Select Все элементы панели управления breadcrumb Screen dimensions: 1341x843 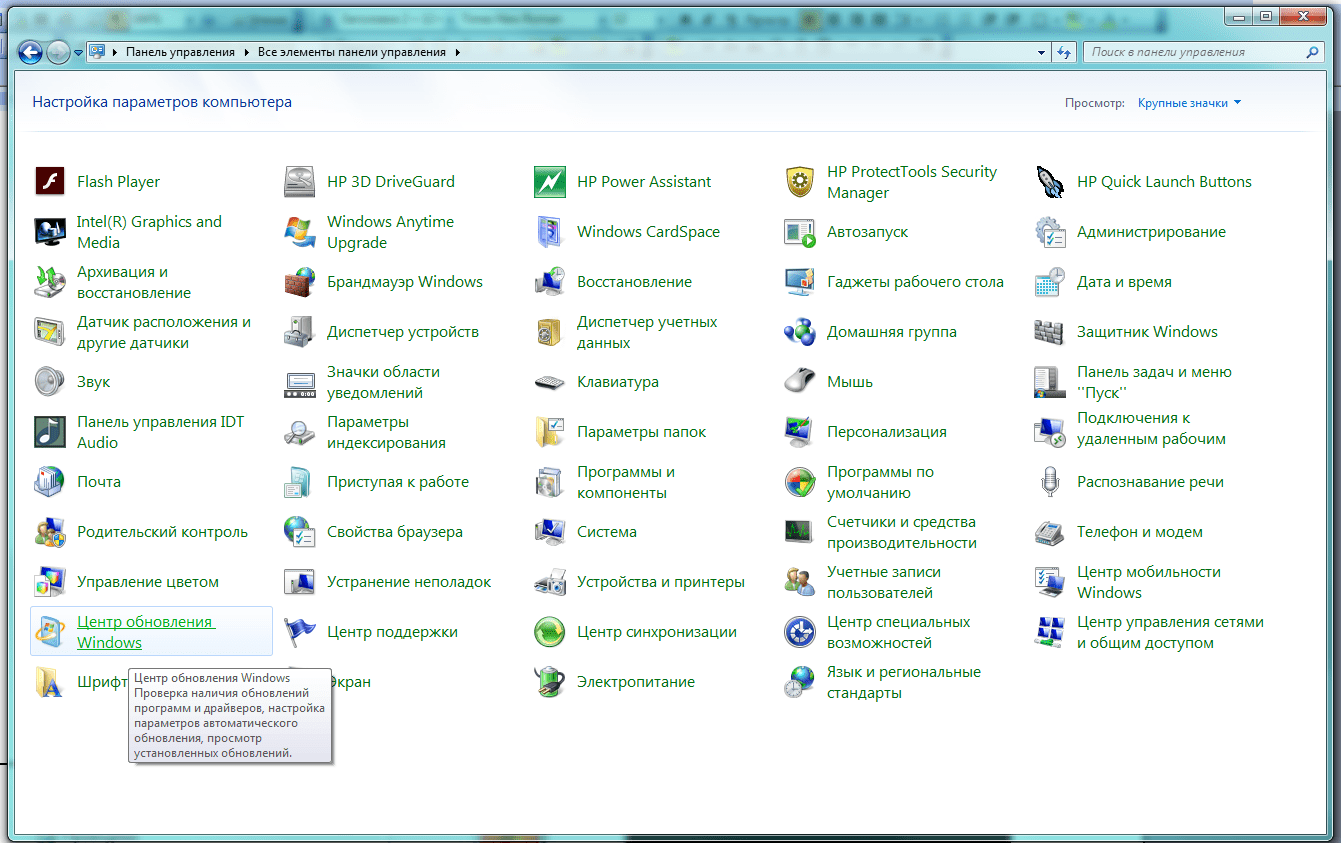pyautogui.click(x=354, y=52)
